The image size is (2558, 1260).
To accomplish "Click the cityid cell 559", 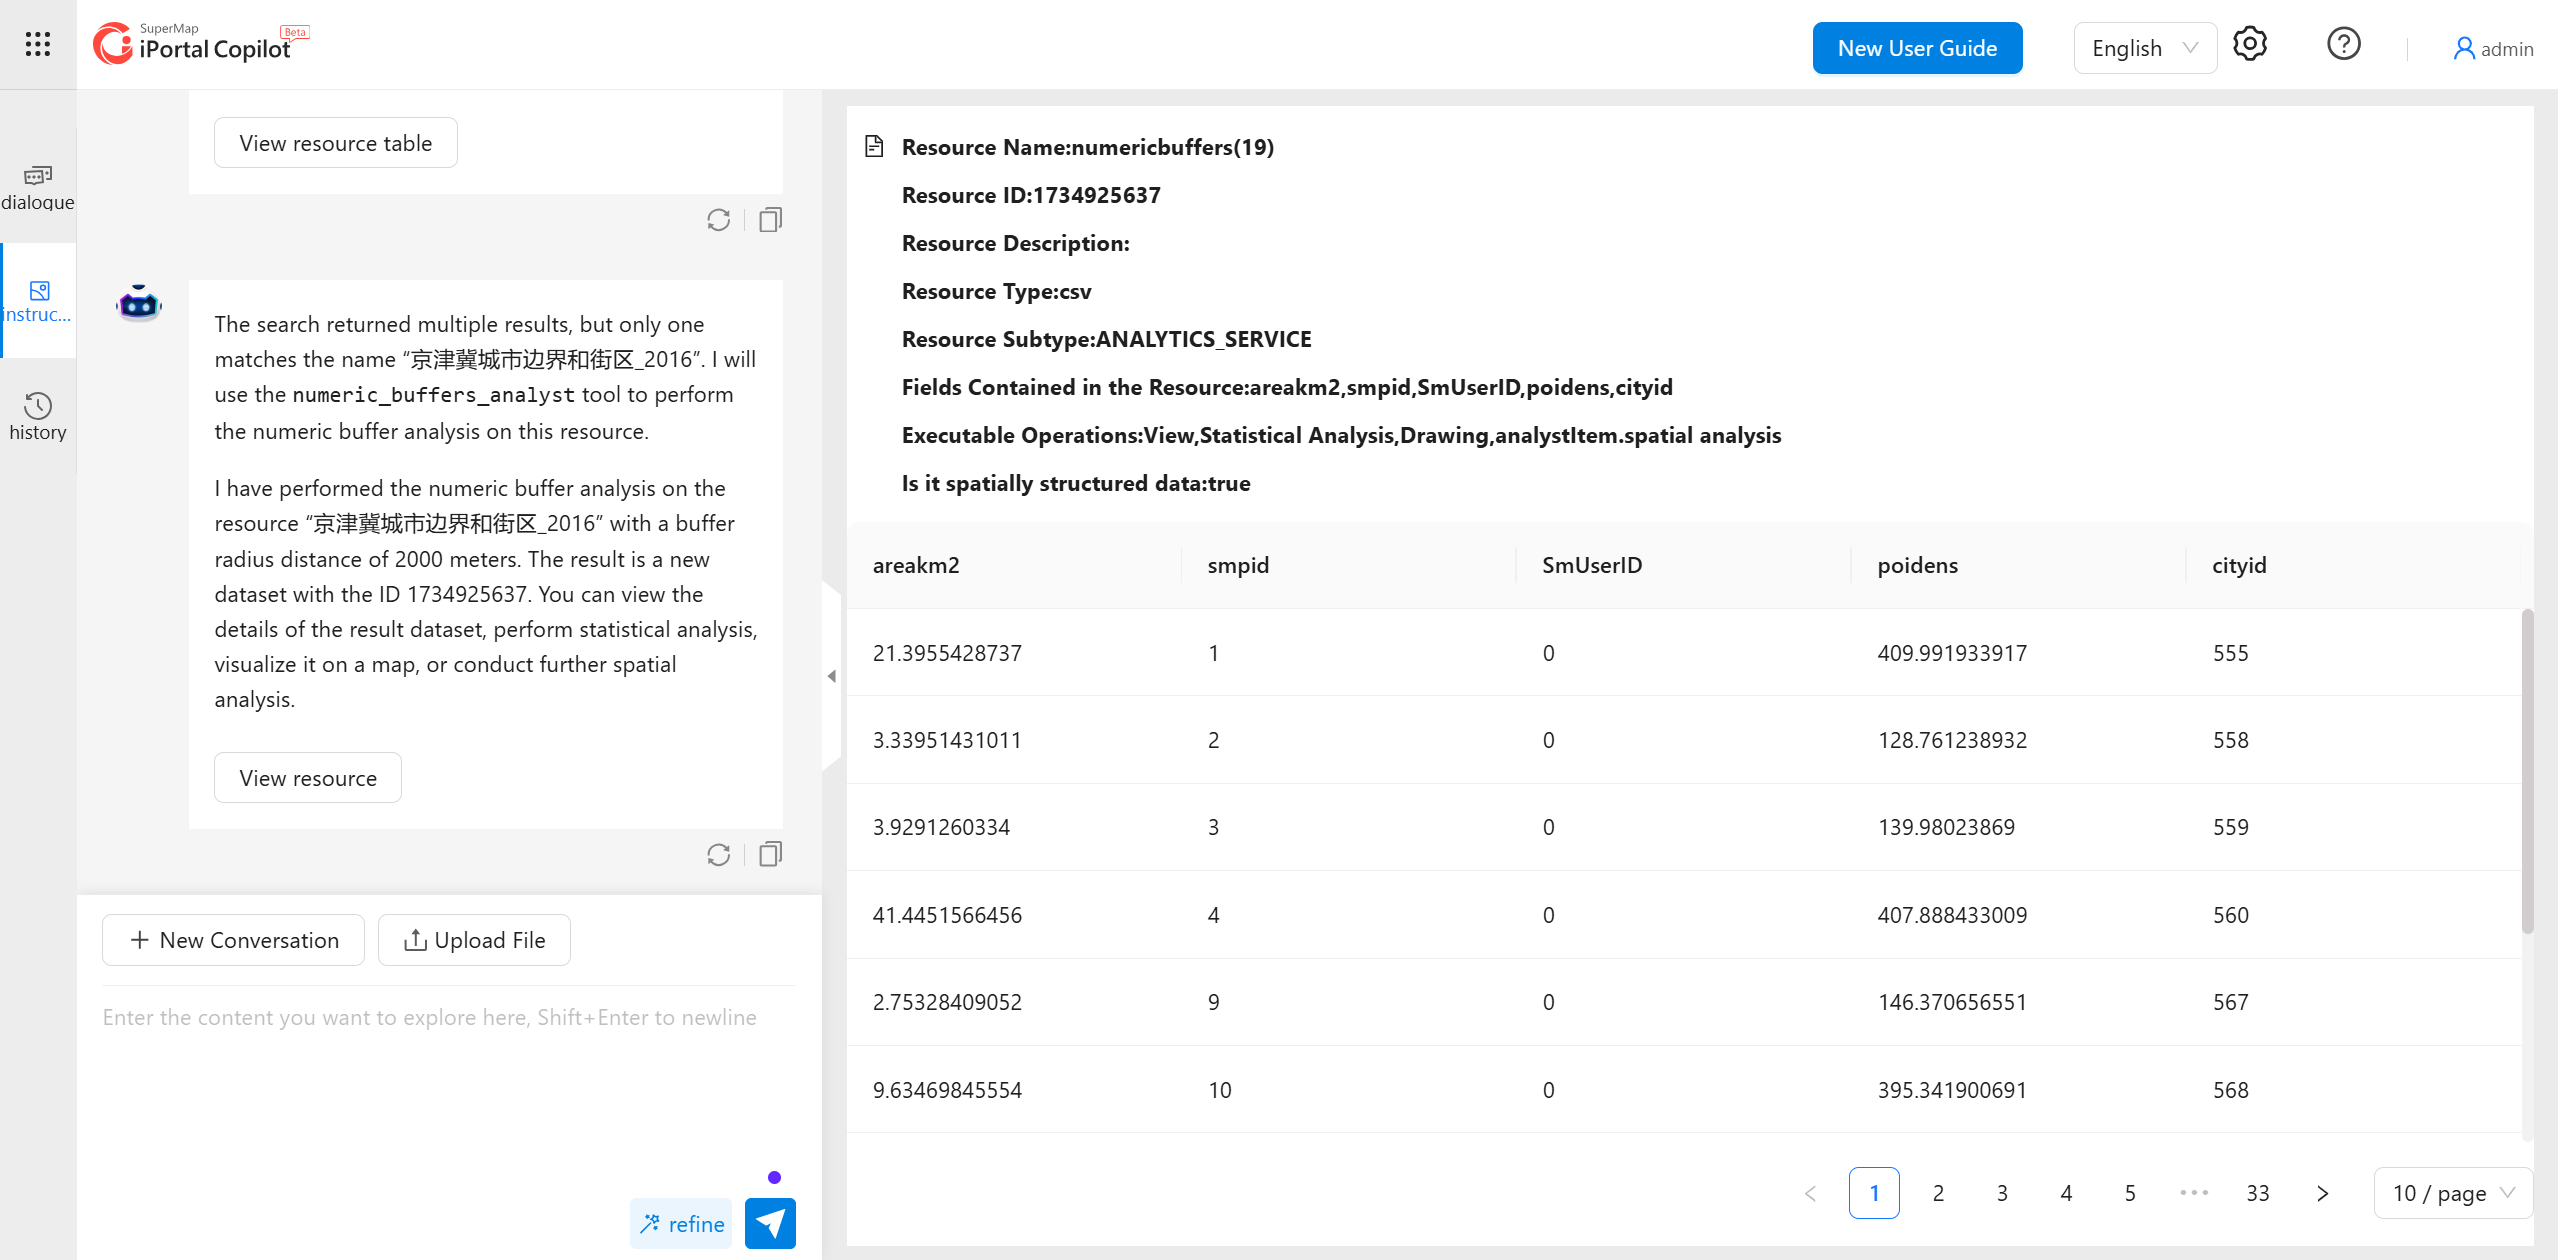I will tap(2230, 827).
